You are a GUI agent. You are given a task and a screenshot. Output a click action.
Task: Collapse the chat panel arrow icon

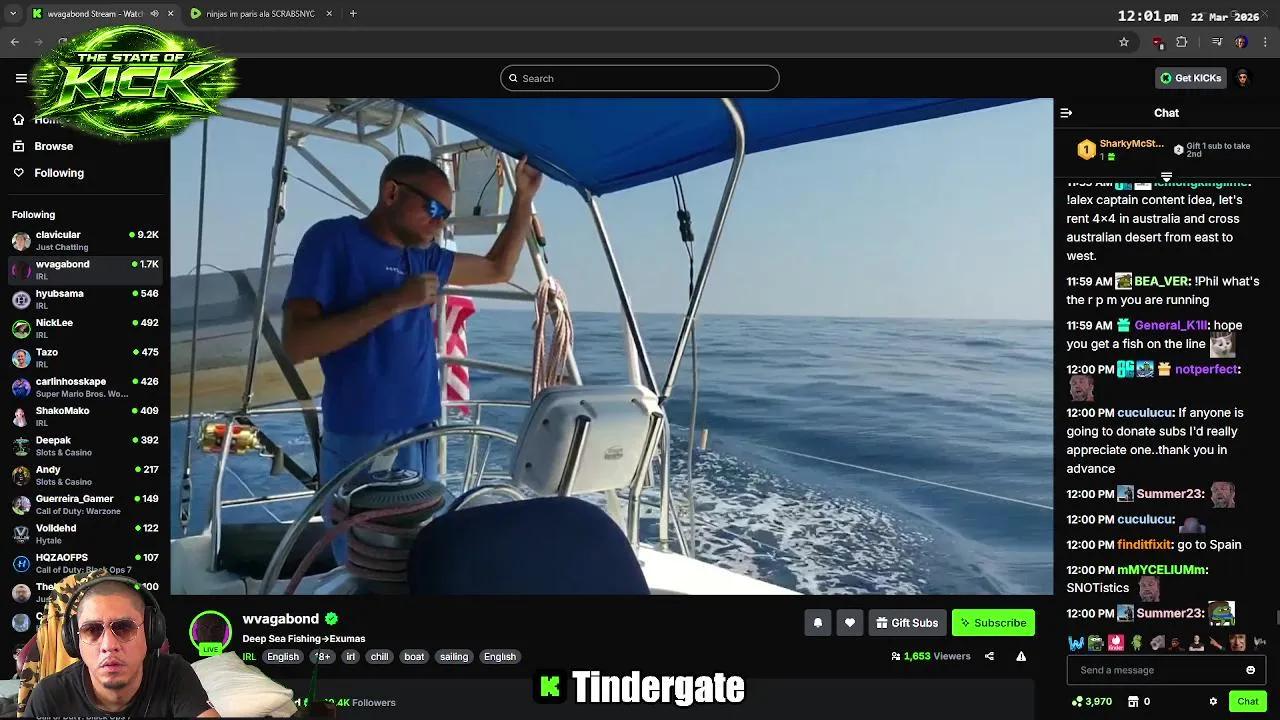[1066, 113]
